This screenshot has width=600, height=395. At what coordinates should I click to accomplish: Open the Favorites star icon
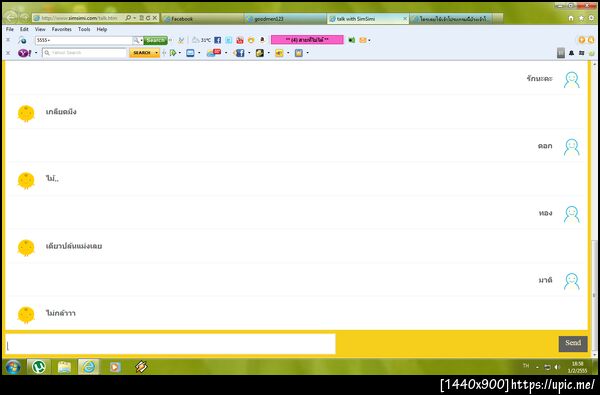[x=581, y=18]
